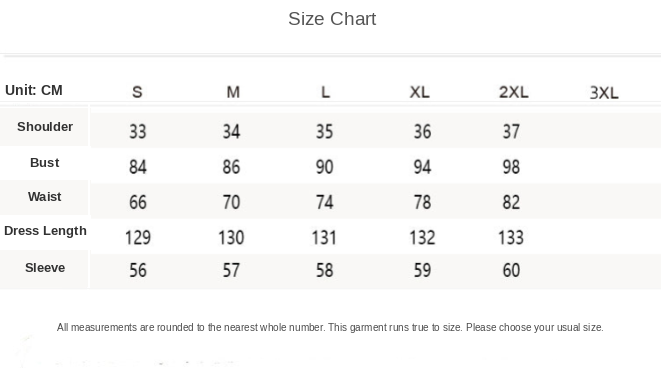Select the 2XL size column header
This screenshot has width=661, height=368.
pos(513,92)
